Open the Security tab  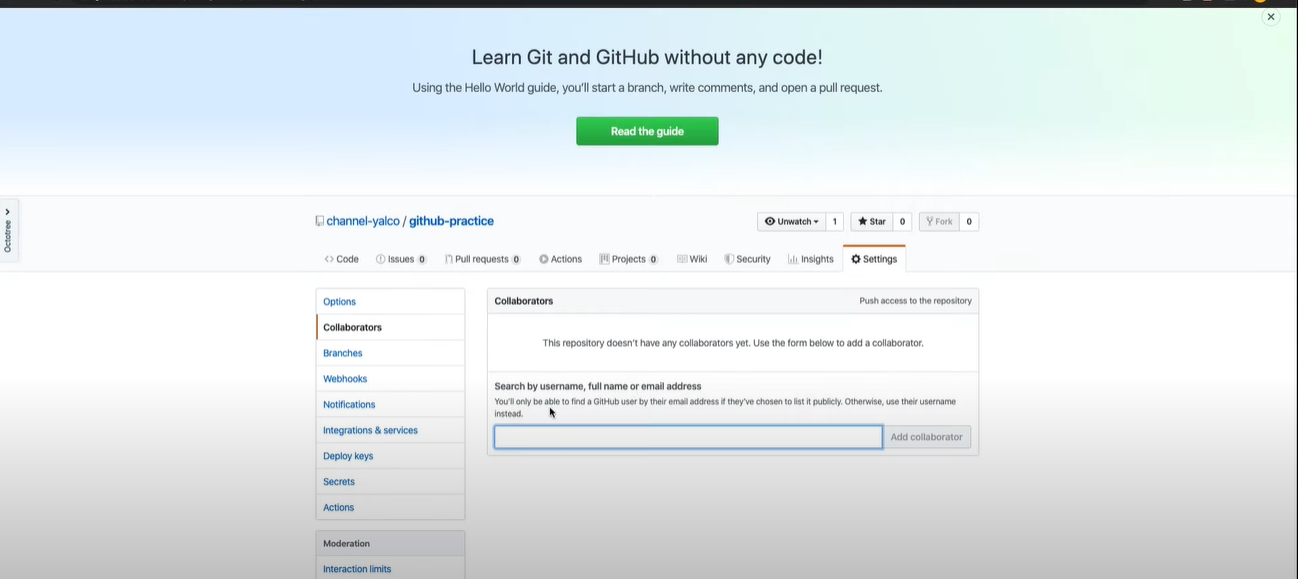pyautogui.click(x=747, y=259)
